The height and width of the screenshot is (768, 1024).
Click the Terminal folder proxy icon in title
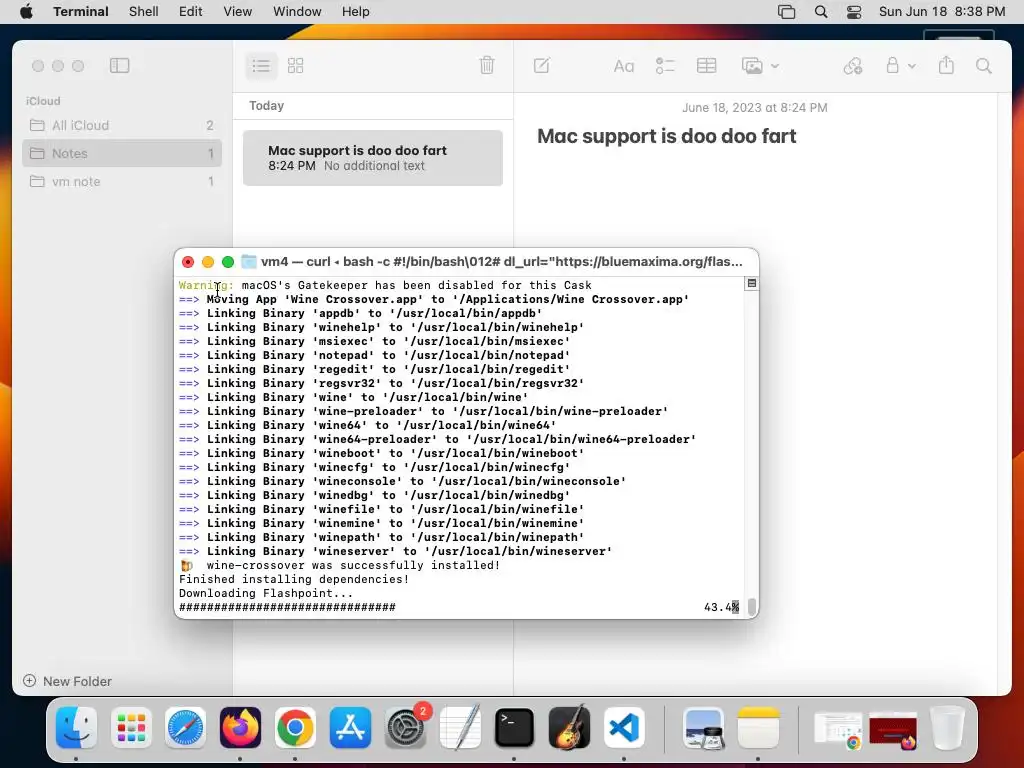(x=249, y=262)
